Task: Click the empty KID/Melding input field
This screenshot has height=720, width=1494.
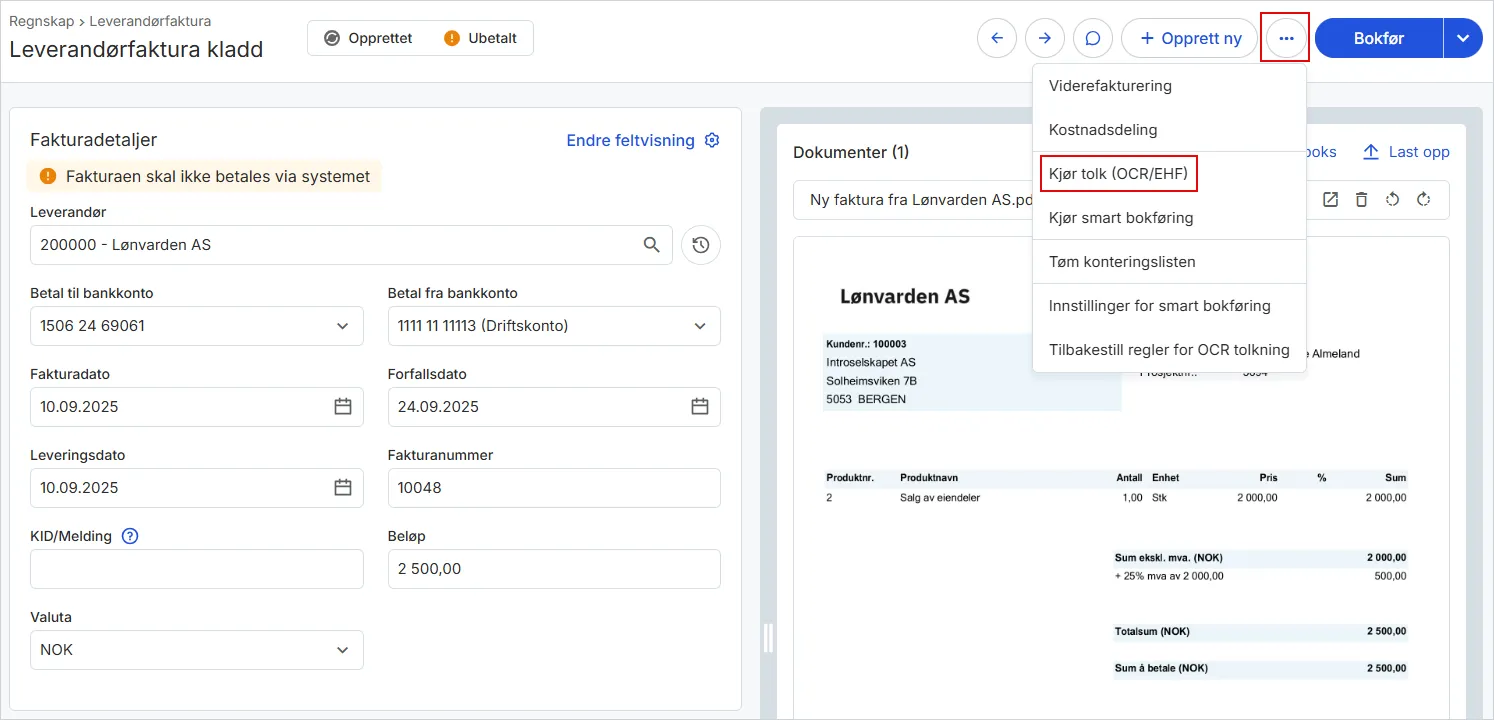Action: pyautogui.click(x=197, y=569)
